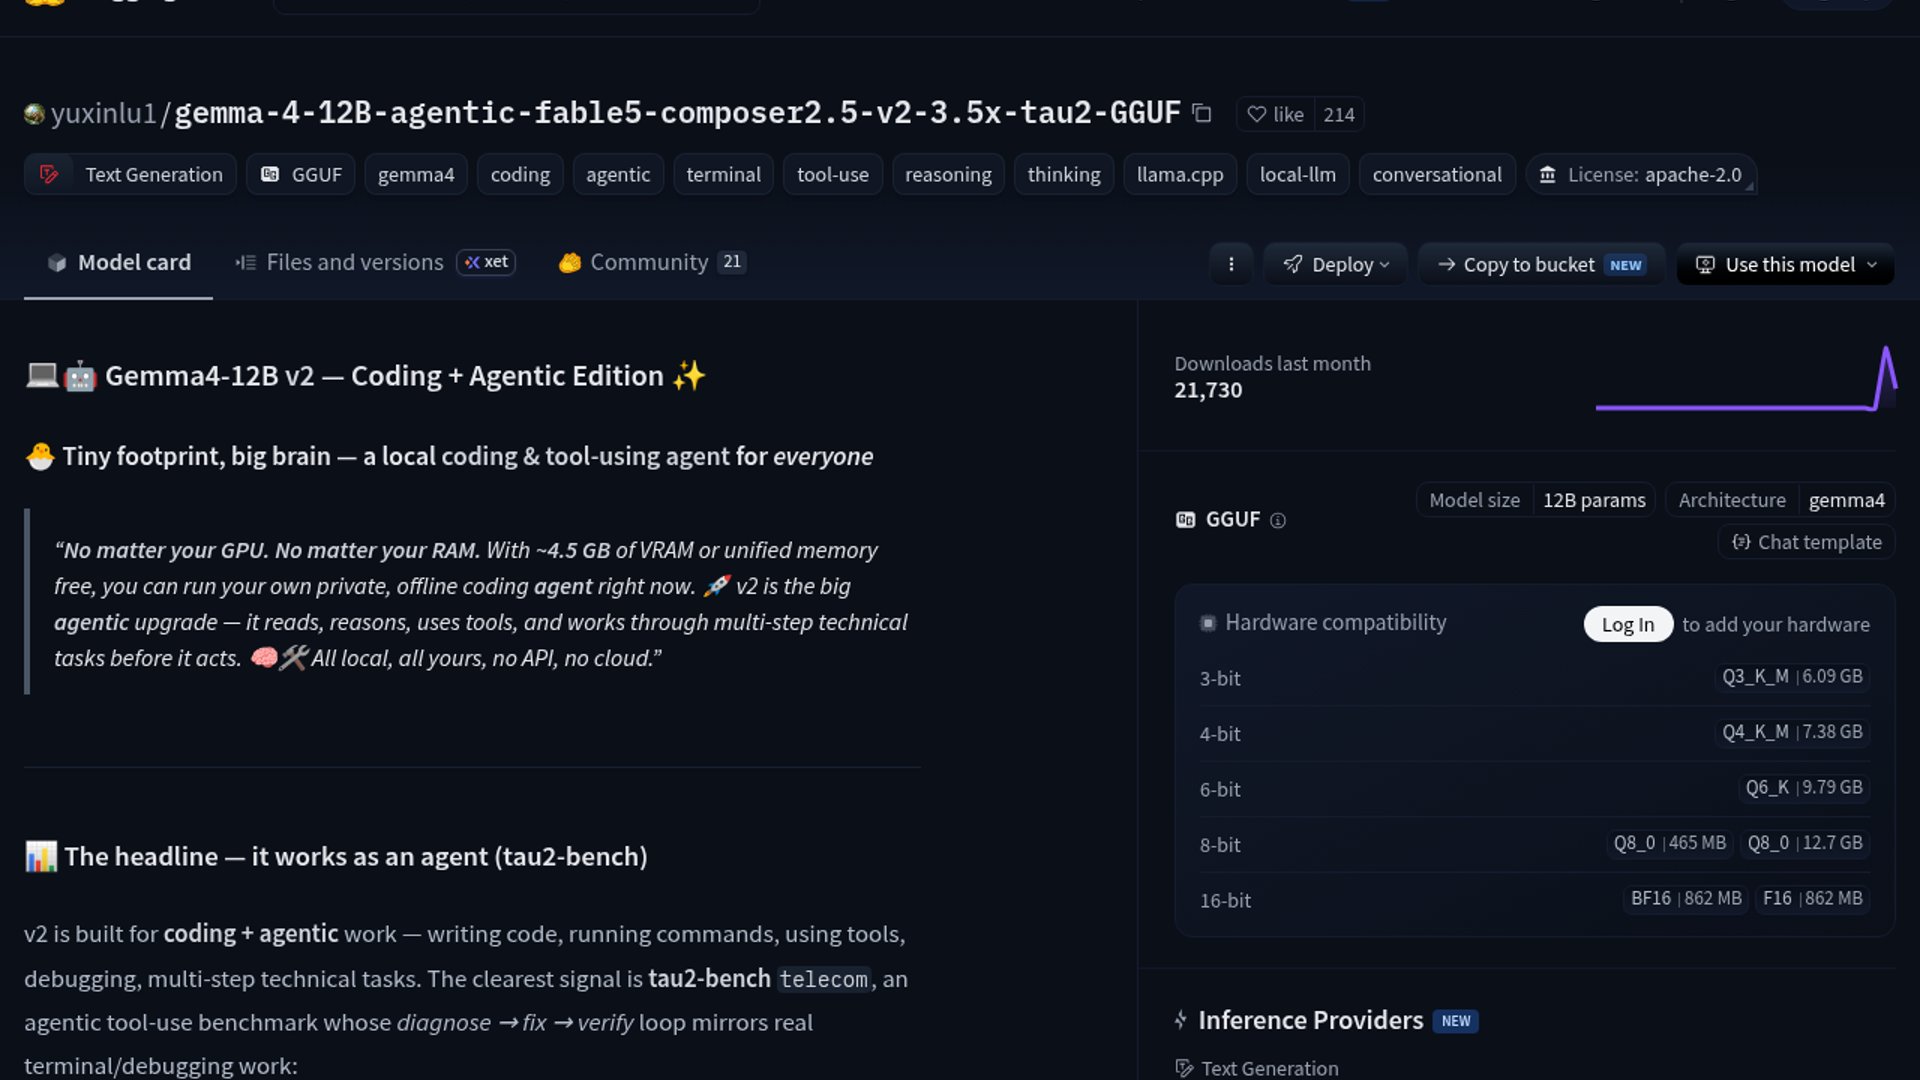This screenshot has width=1920, height=1080.
Task: Click the Deploy rocket icon
Action: click(x=1293, y=264)
